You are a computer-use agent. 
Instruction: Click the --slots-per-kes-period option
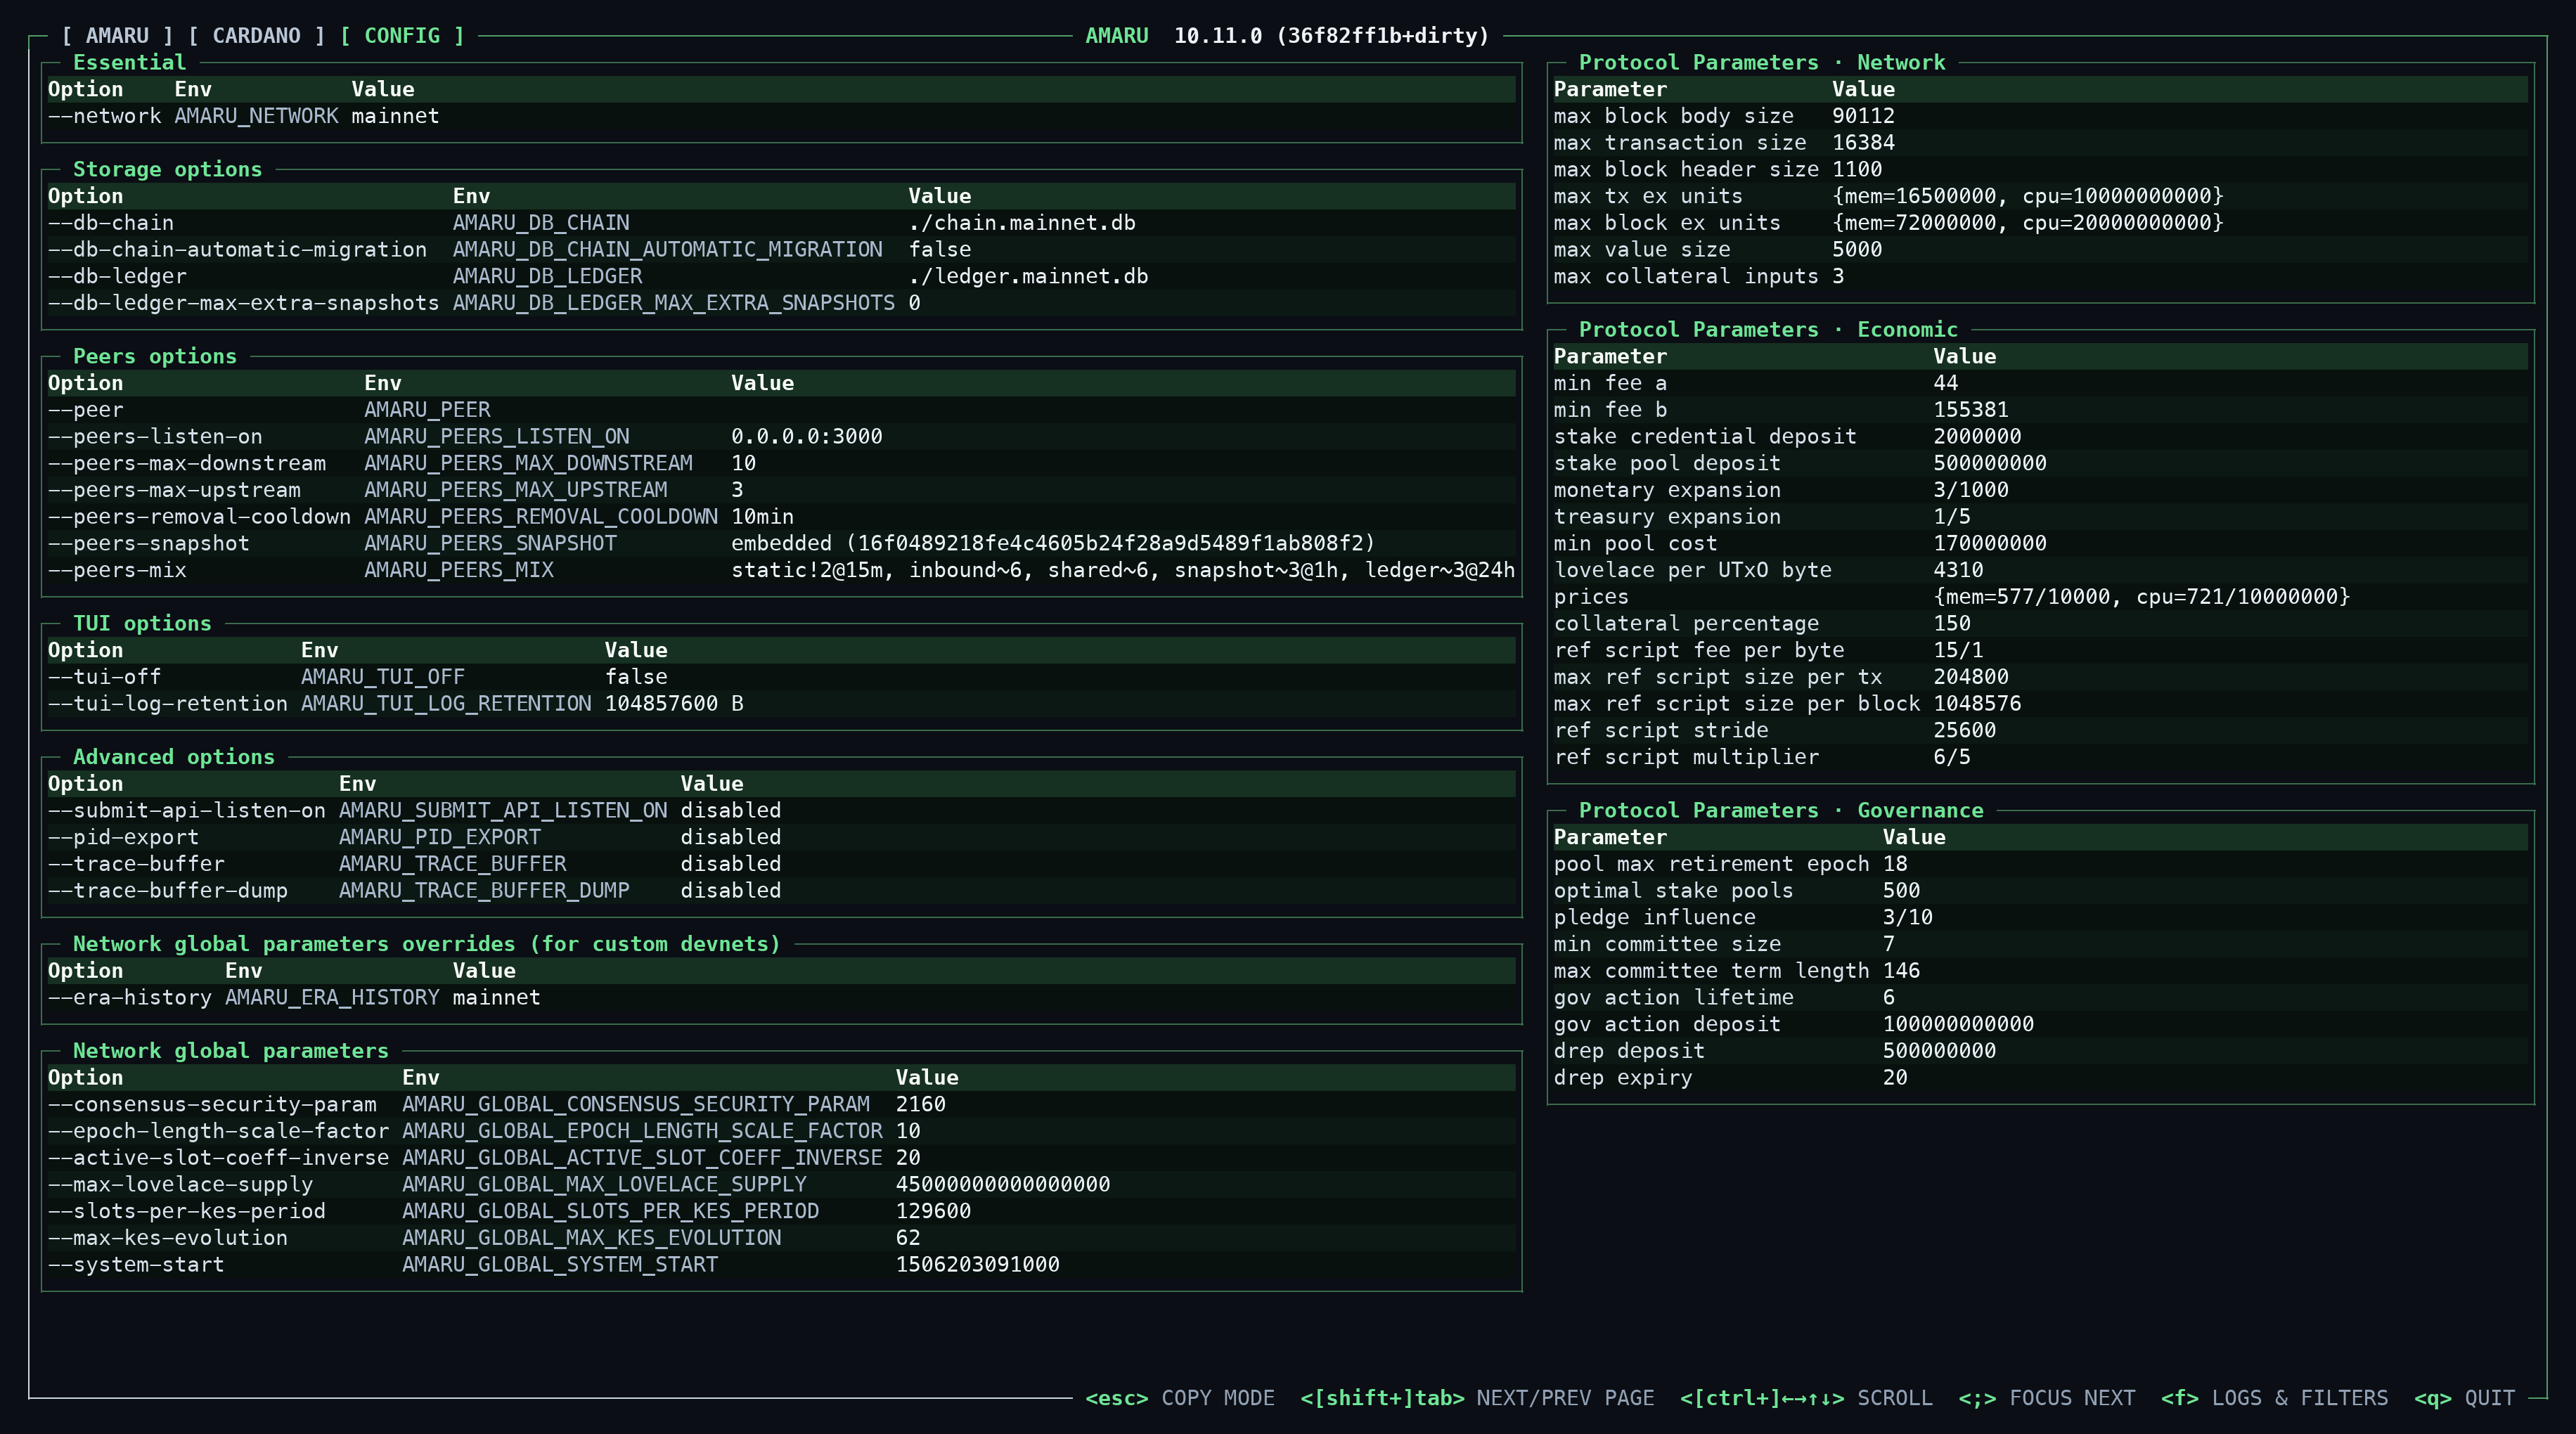click(x=187, y=1211)
